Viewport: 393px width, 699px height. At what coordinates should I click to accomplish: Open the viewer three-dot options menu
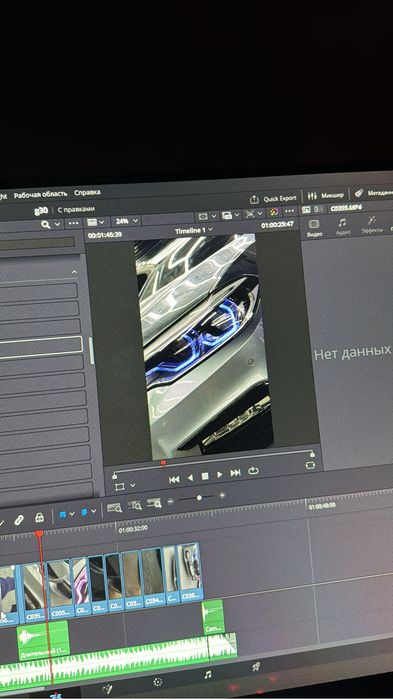(x=290, y=211)
